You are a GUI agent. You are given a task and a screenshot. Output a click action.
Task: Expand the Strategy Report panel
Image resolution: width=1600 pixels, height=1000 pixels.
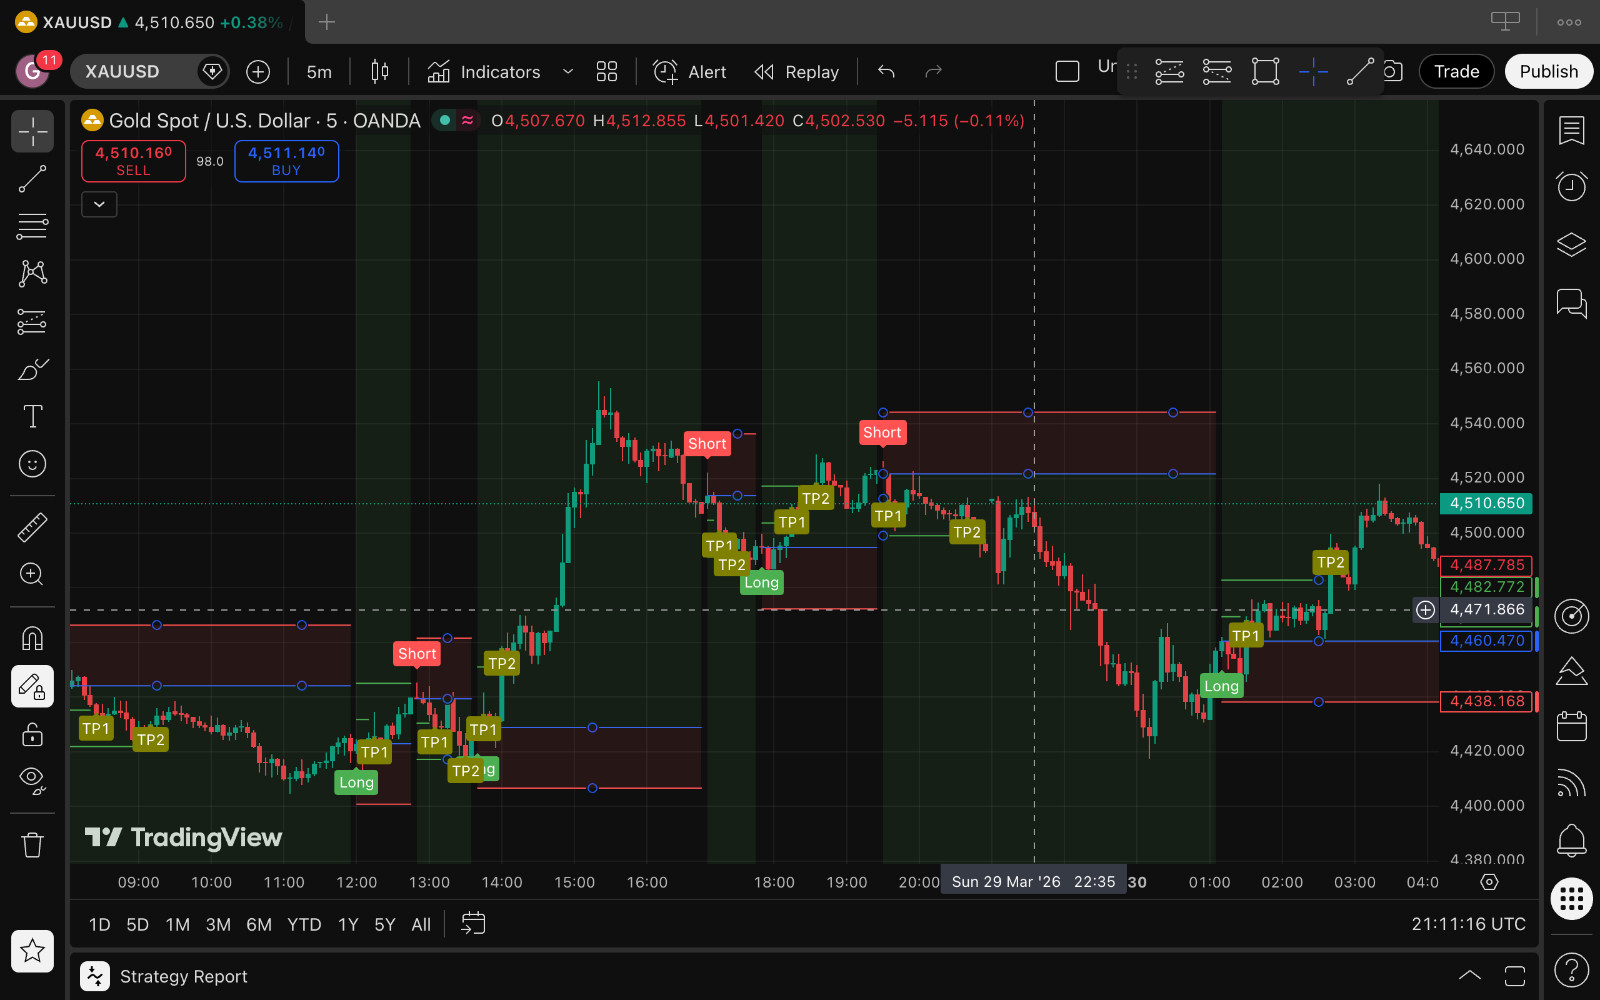coord(1469,976)
